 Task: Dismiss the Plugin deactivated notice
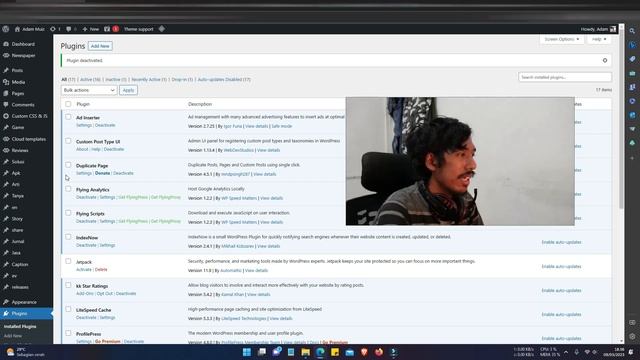[x=604, y=60]
